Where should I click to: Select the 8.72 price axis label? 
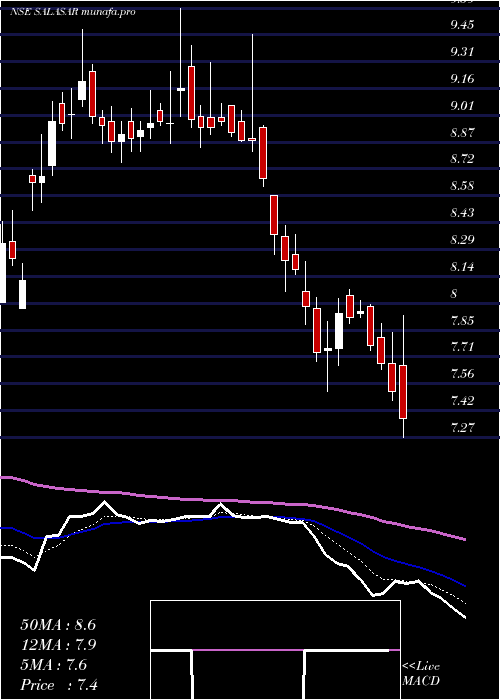coord(462,159)
